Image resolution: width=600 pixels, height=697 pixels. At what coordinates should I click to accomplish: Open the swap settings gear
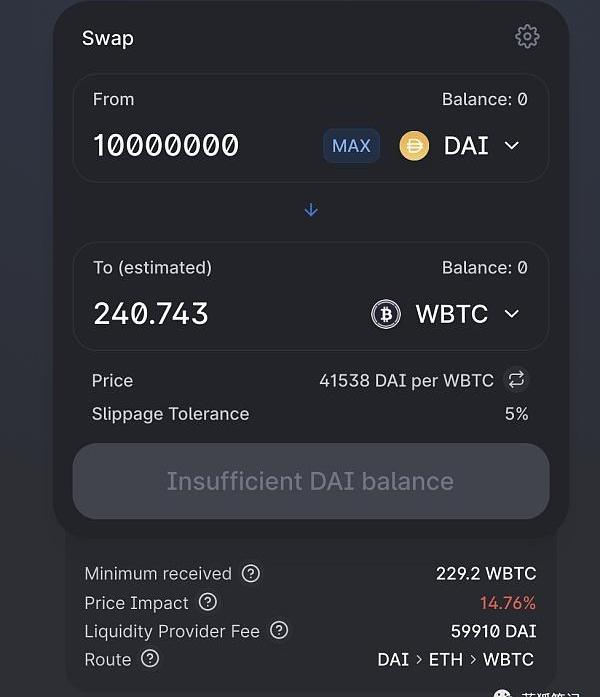527,37
